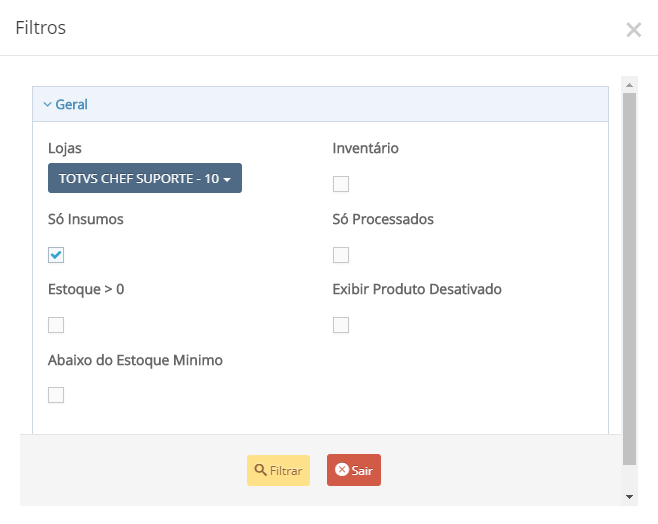Click the scrollbar down arrow
658x524 pixels.
(629, 497)
